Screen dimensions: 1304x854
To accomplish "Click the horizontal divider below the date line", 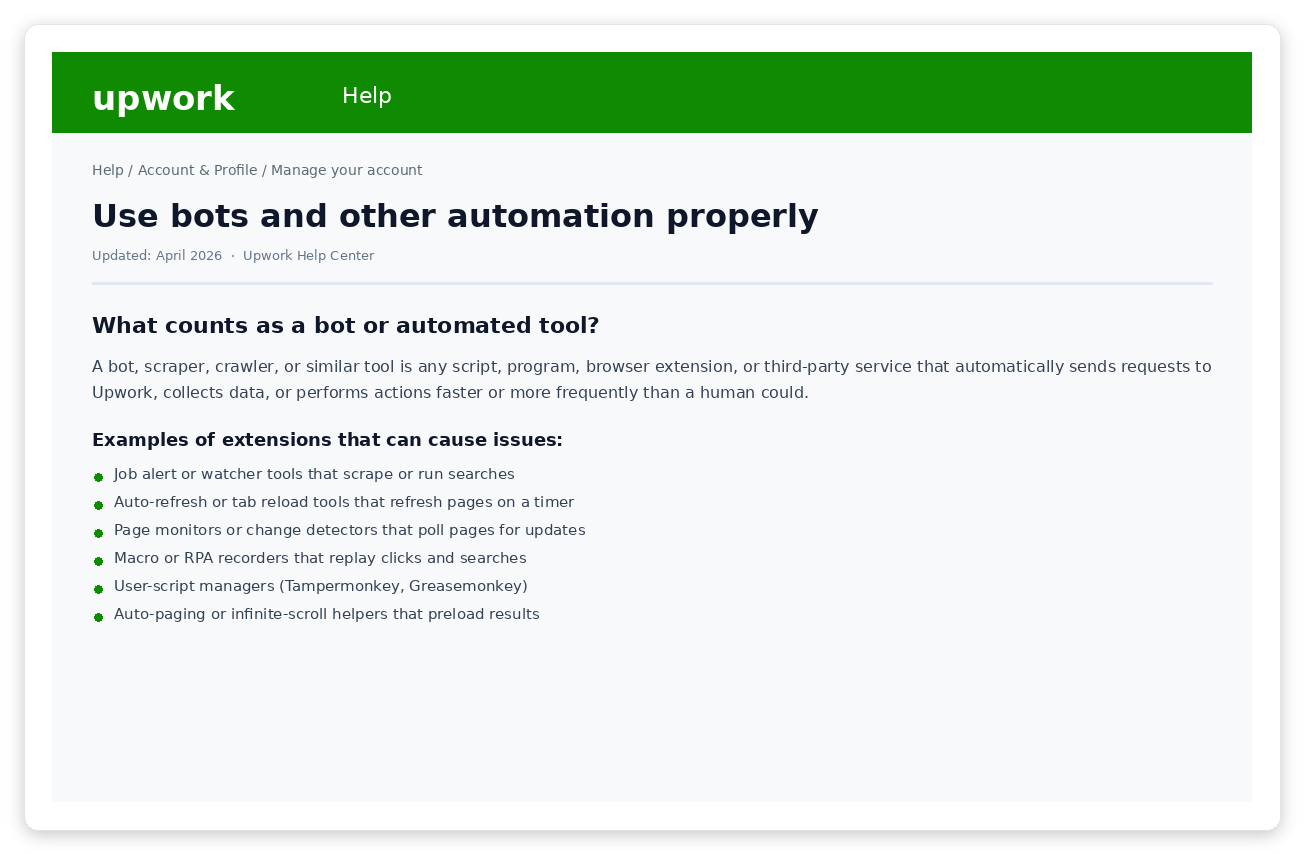I will click(x=651, y=283).
